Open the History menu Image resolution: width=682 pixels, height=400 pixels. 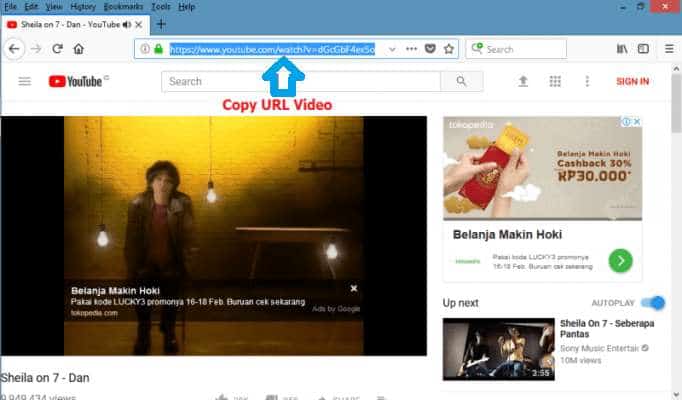tap(83, 7)
